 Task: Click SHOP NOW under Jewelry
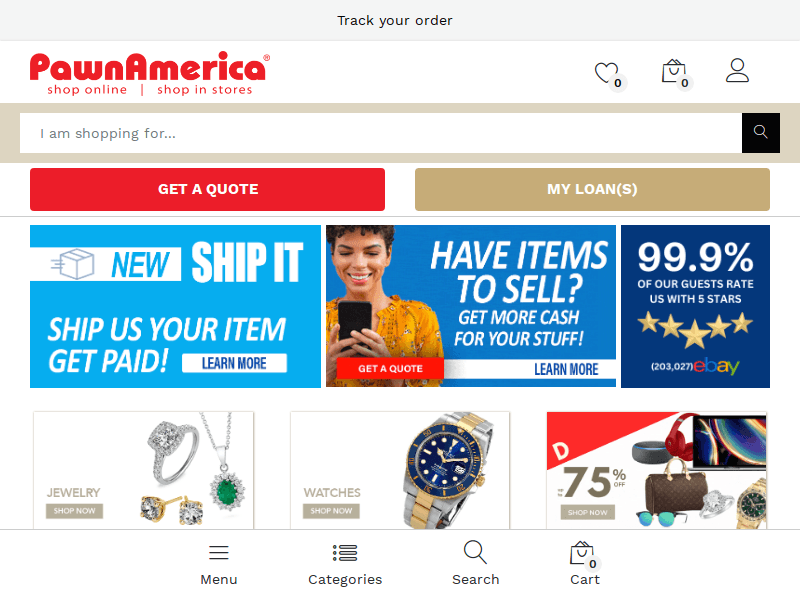(74, 511)
